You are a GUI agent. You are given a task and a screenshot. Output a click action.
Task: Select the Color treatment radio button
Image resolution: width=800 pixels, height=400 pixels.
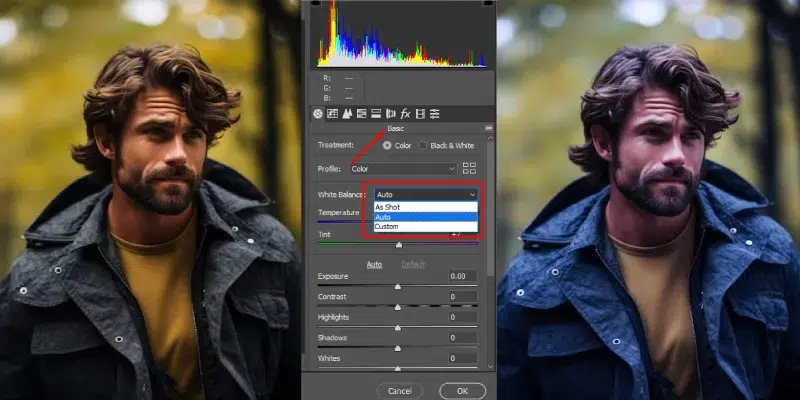click(x=387, y=145)
